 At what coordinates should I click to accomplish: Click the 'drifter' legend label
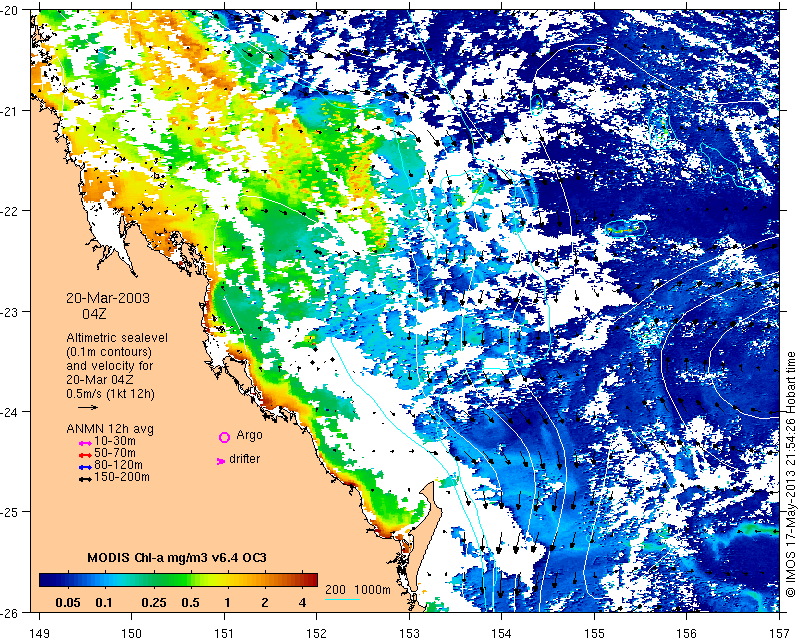(x=244, y=459)
